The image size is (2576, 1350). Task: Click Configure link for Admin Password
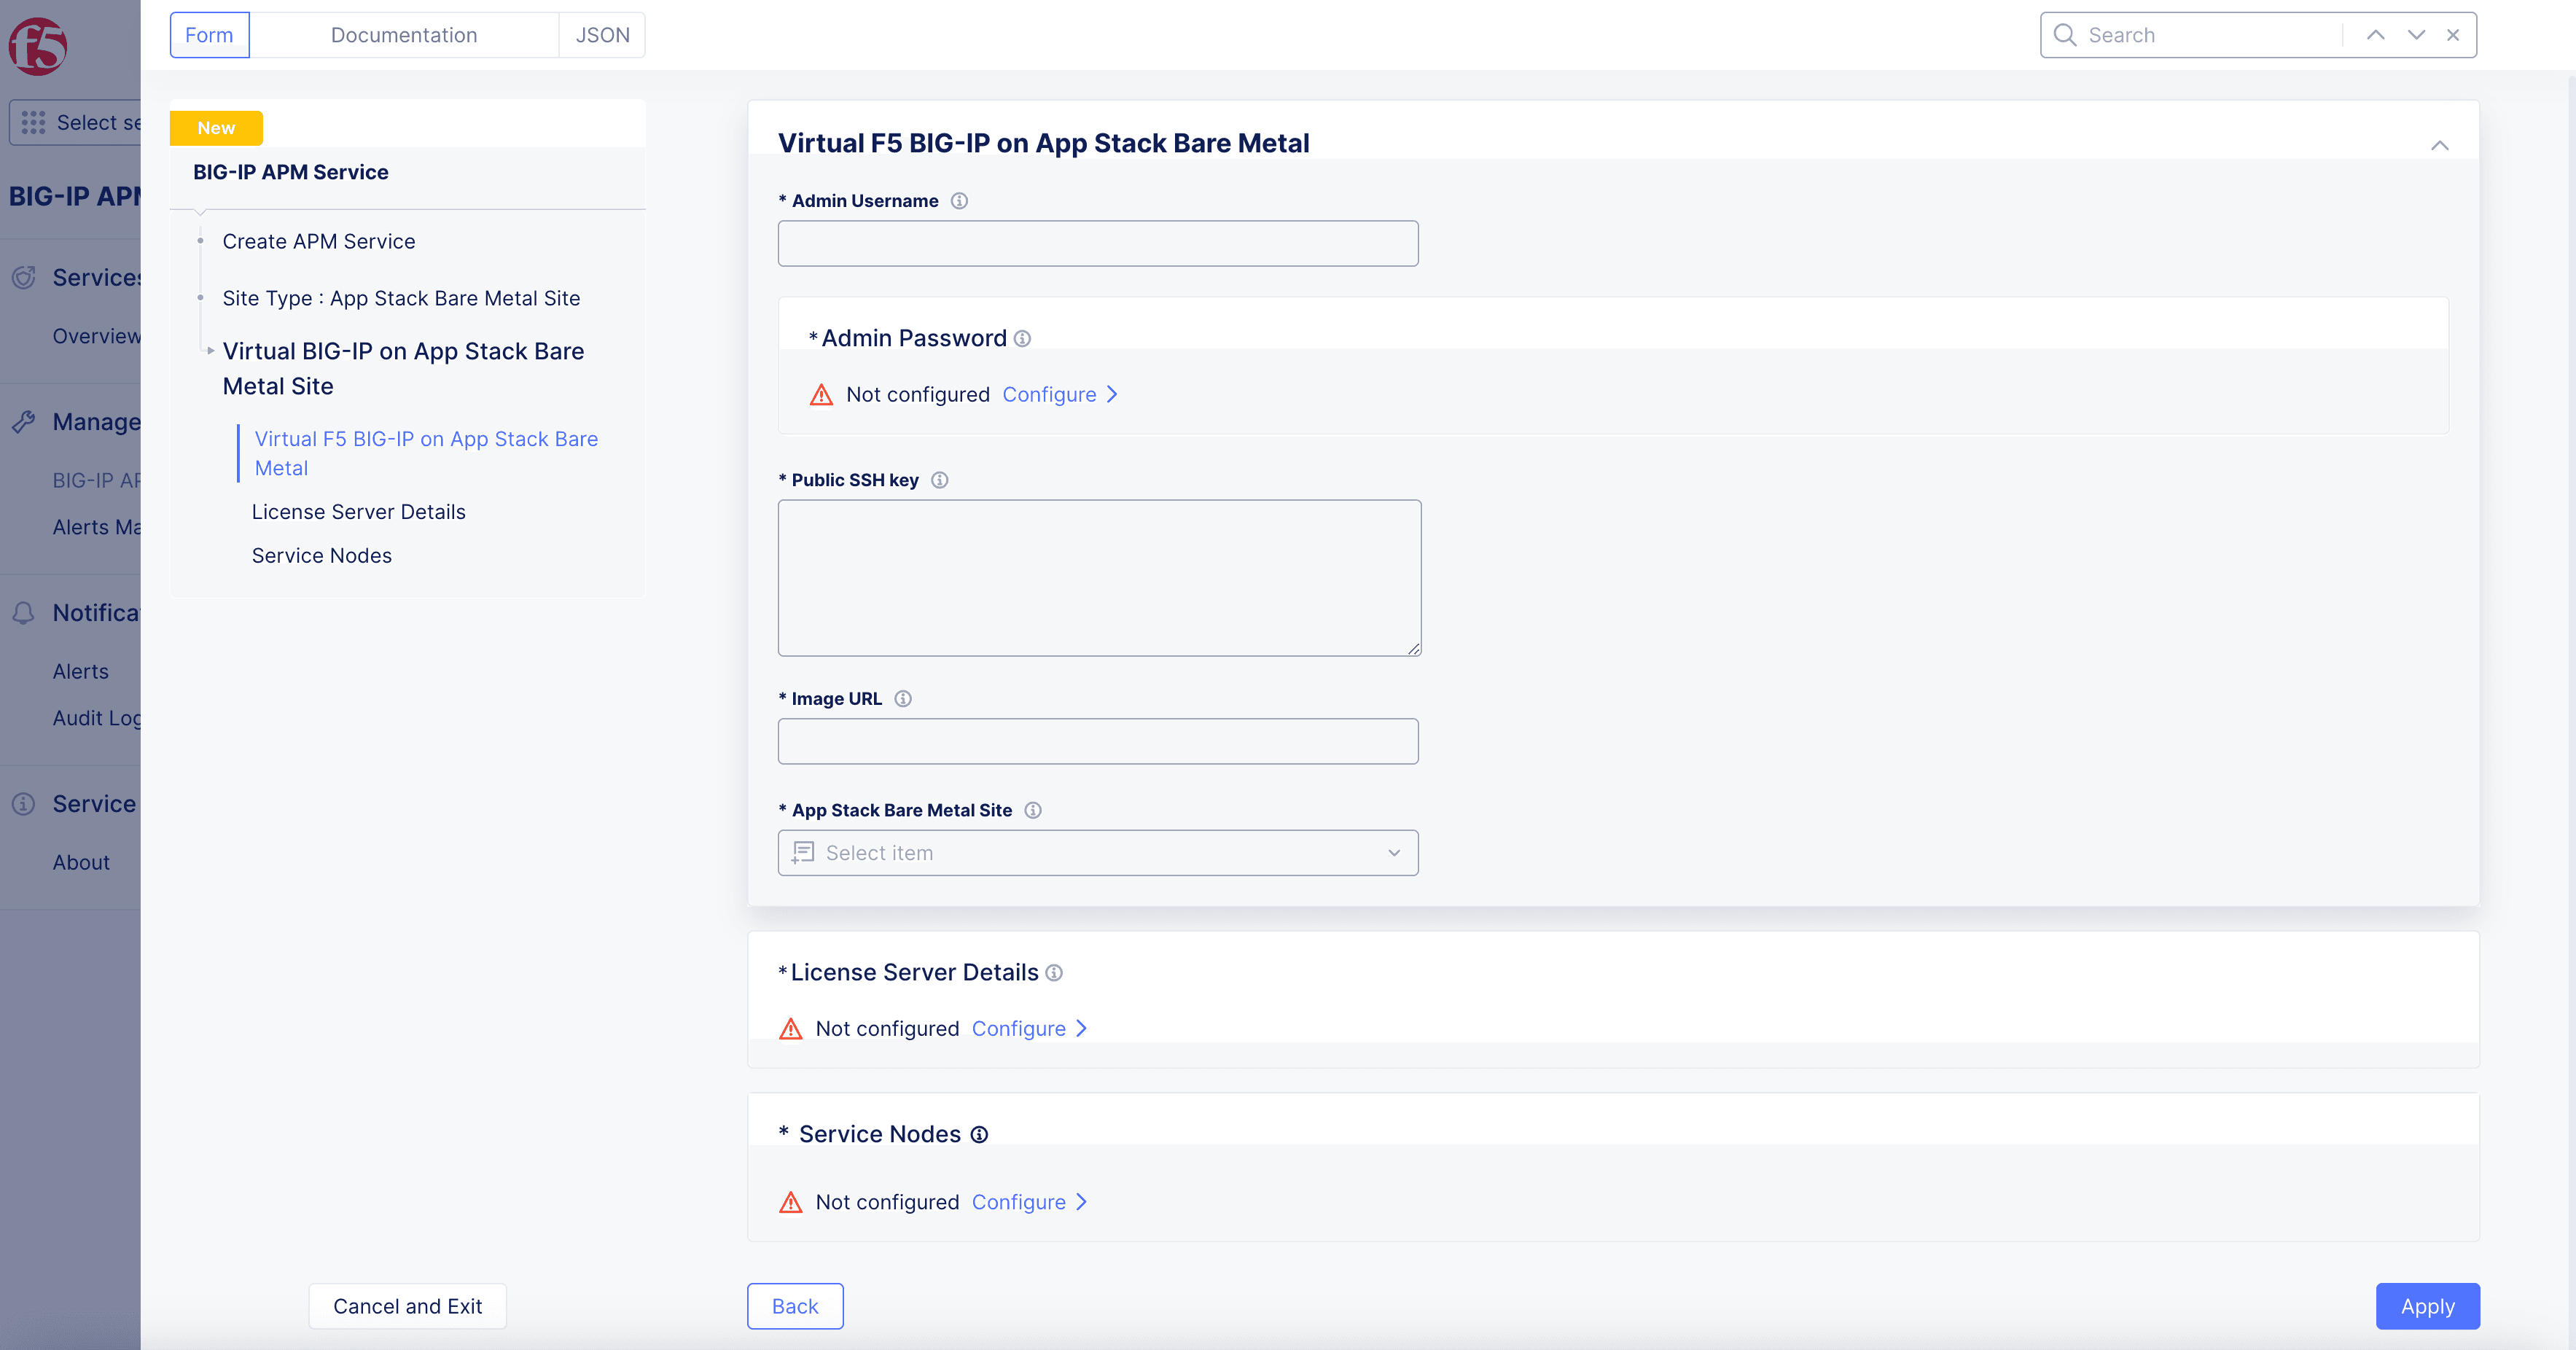[x=1049, y=394]
